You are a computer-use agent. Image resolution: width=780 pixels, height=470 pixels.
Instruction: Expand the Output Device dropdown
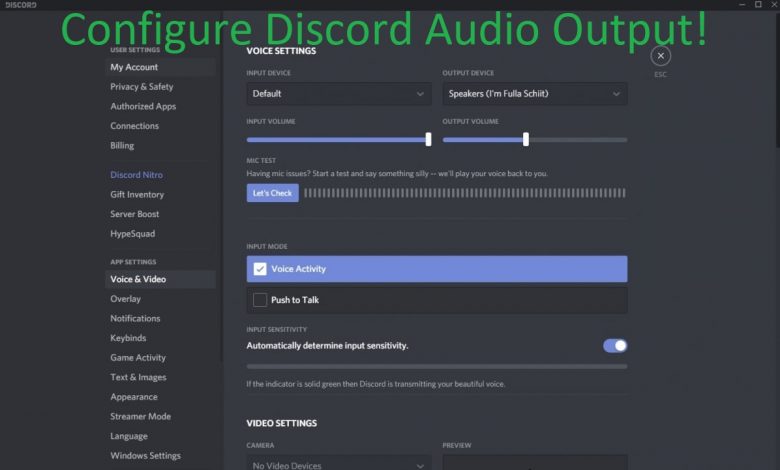tap(535, 94)
